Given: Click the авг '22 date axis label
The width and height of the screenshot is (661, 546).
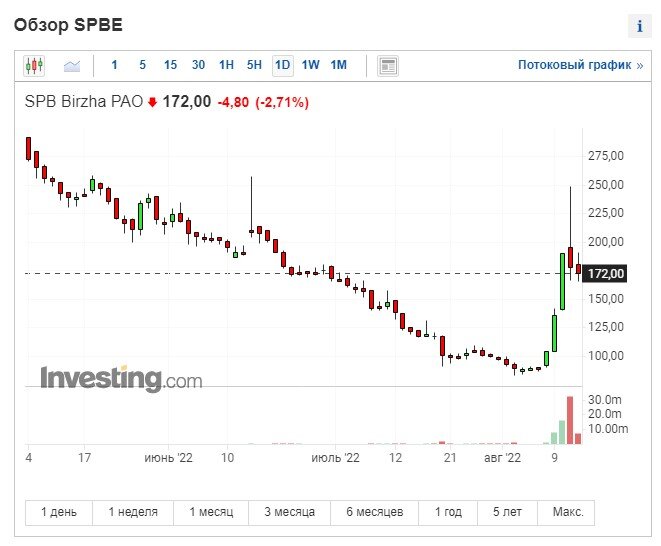Looking at the screenshot, I should coord(502,458).
